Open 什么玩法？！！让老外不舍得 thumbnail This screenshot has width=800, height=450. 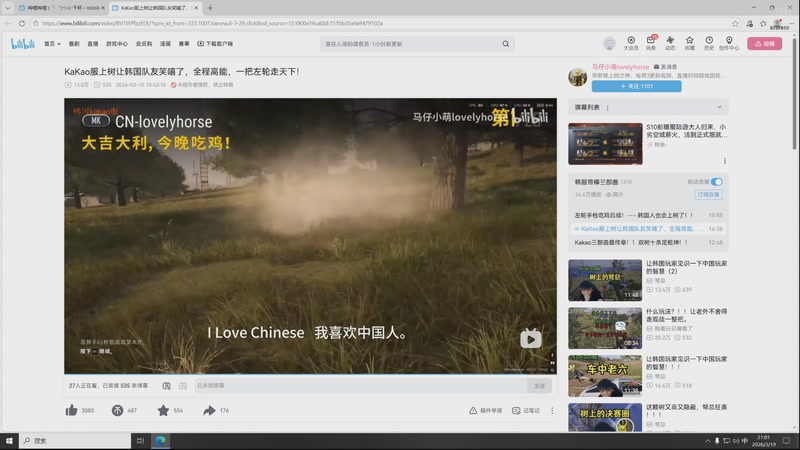[605, 328]
